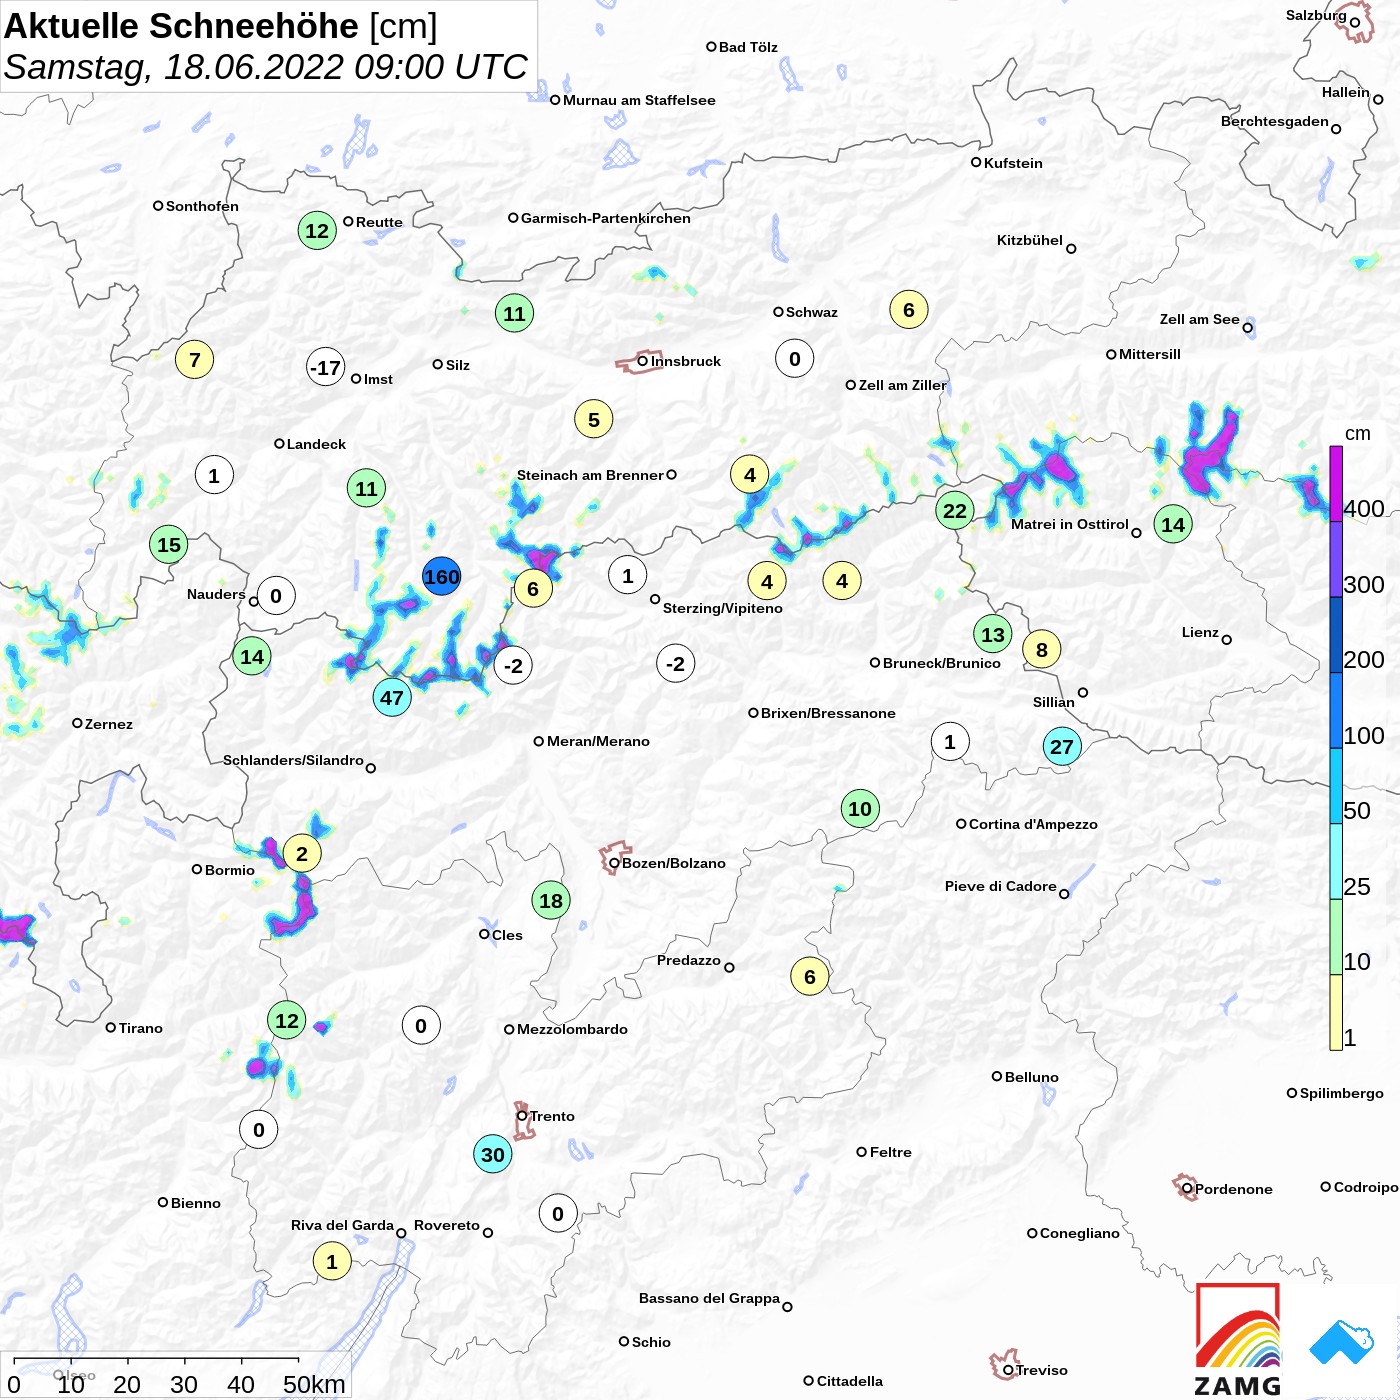The height and width of the screenshot is (1400, 1400).
Task: Click the 0 marker near Zell am Ziller
Action: coord(795,358)
